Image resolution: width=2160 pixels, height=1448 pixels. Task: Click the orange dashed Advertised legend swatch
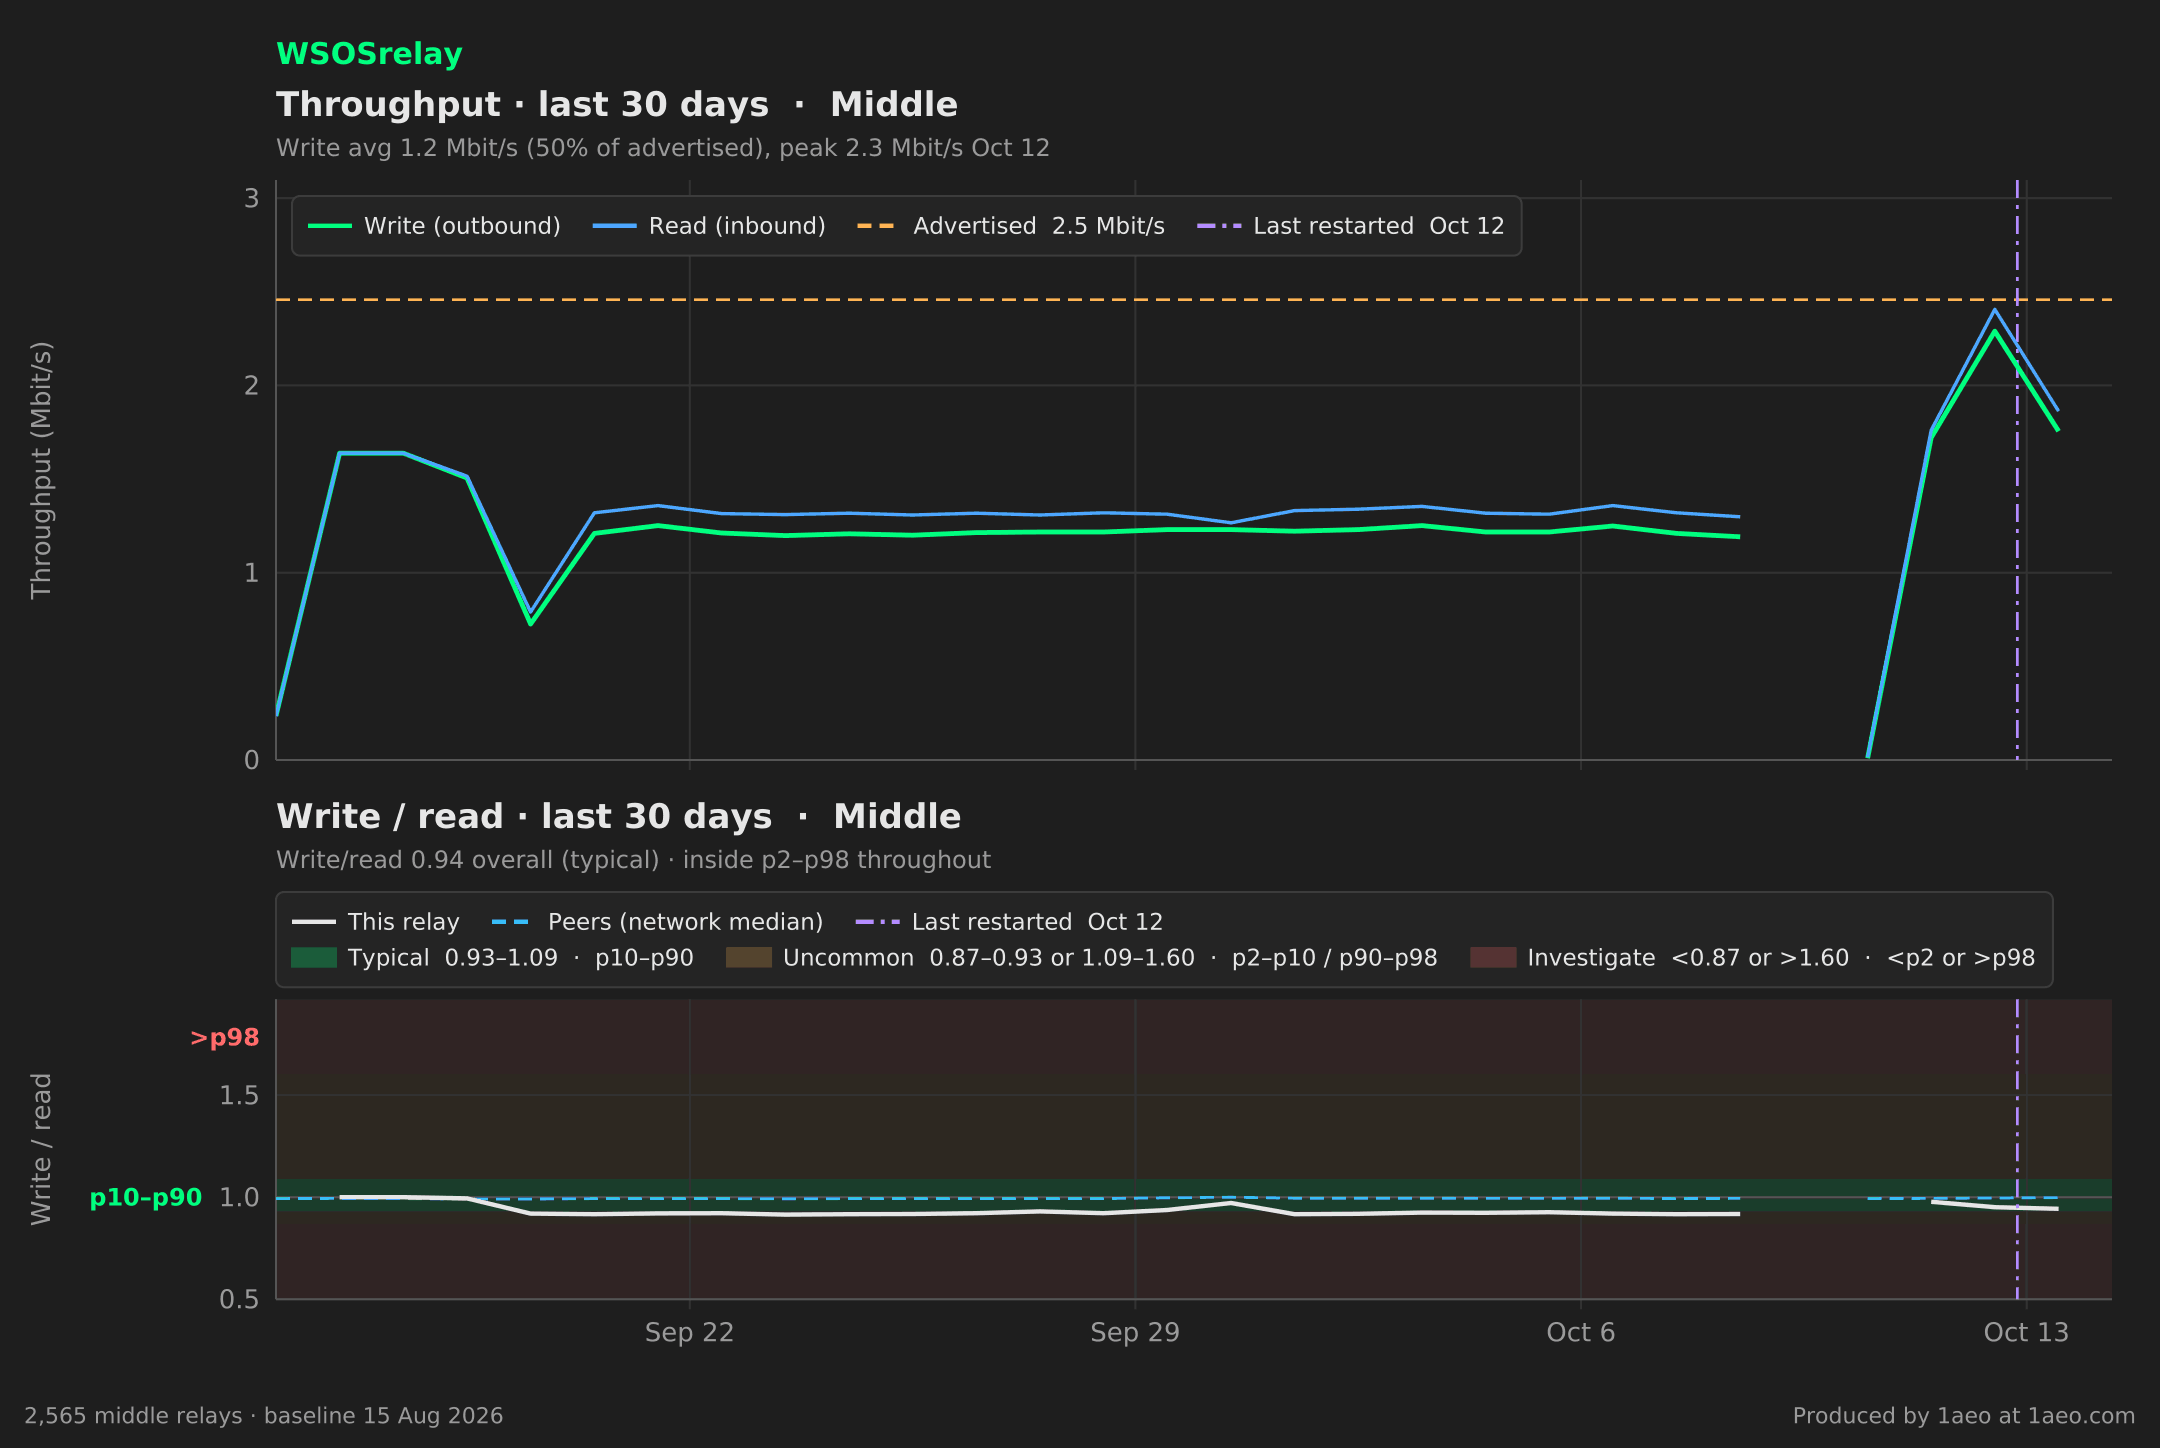tap(878, 226)
